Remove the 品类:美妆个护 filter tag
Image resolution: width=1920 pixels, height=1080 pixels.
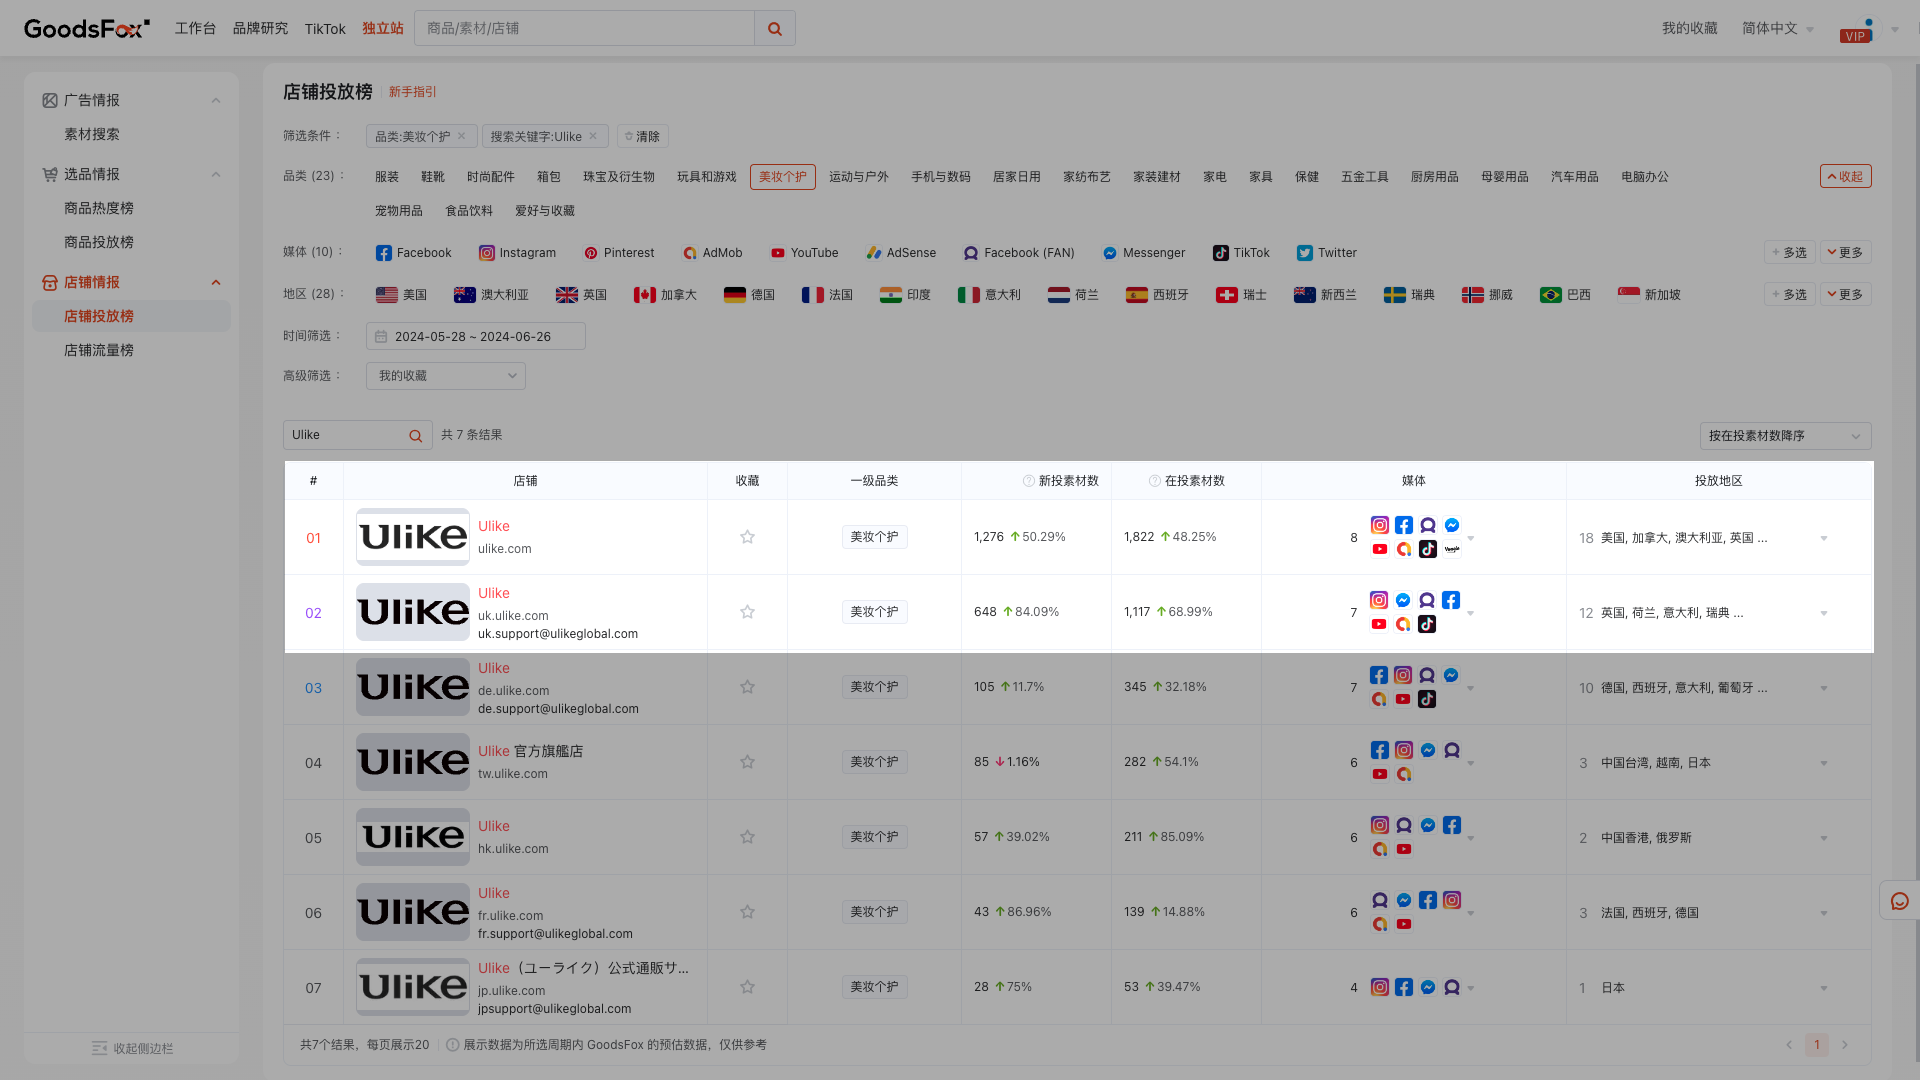[461, 136]
